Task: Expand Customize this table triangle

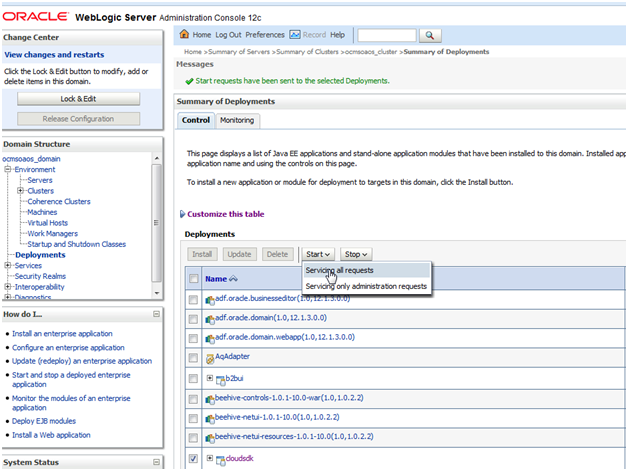Action: pos(183,214)
